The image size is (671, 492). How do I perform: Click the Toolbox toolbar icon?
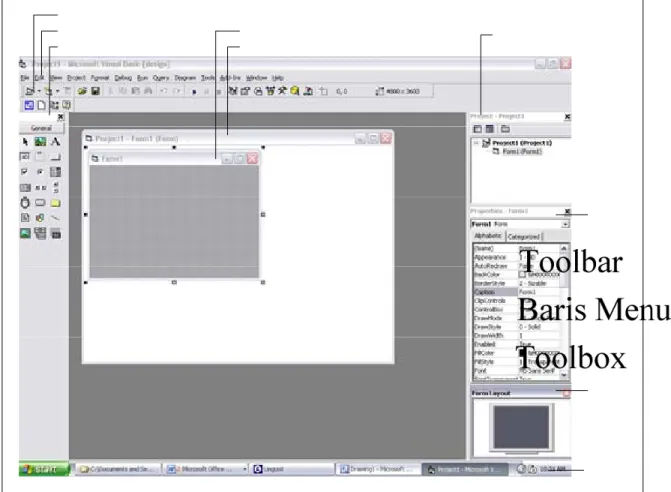click(282, 91)
